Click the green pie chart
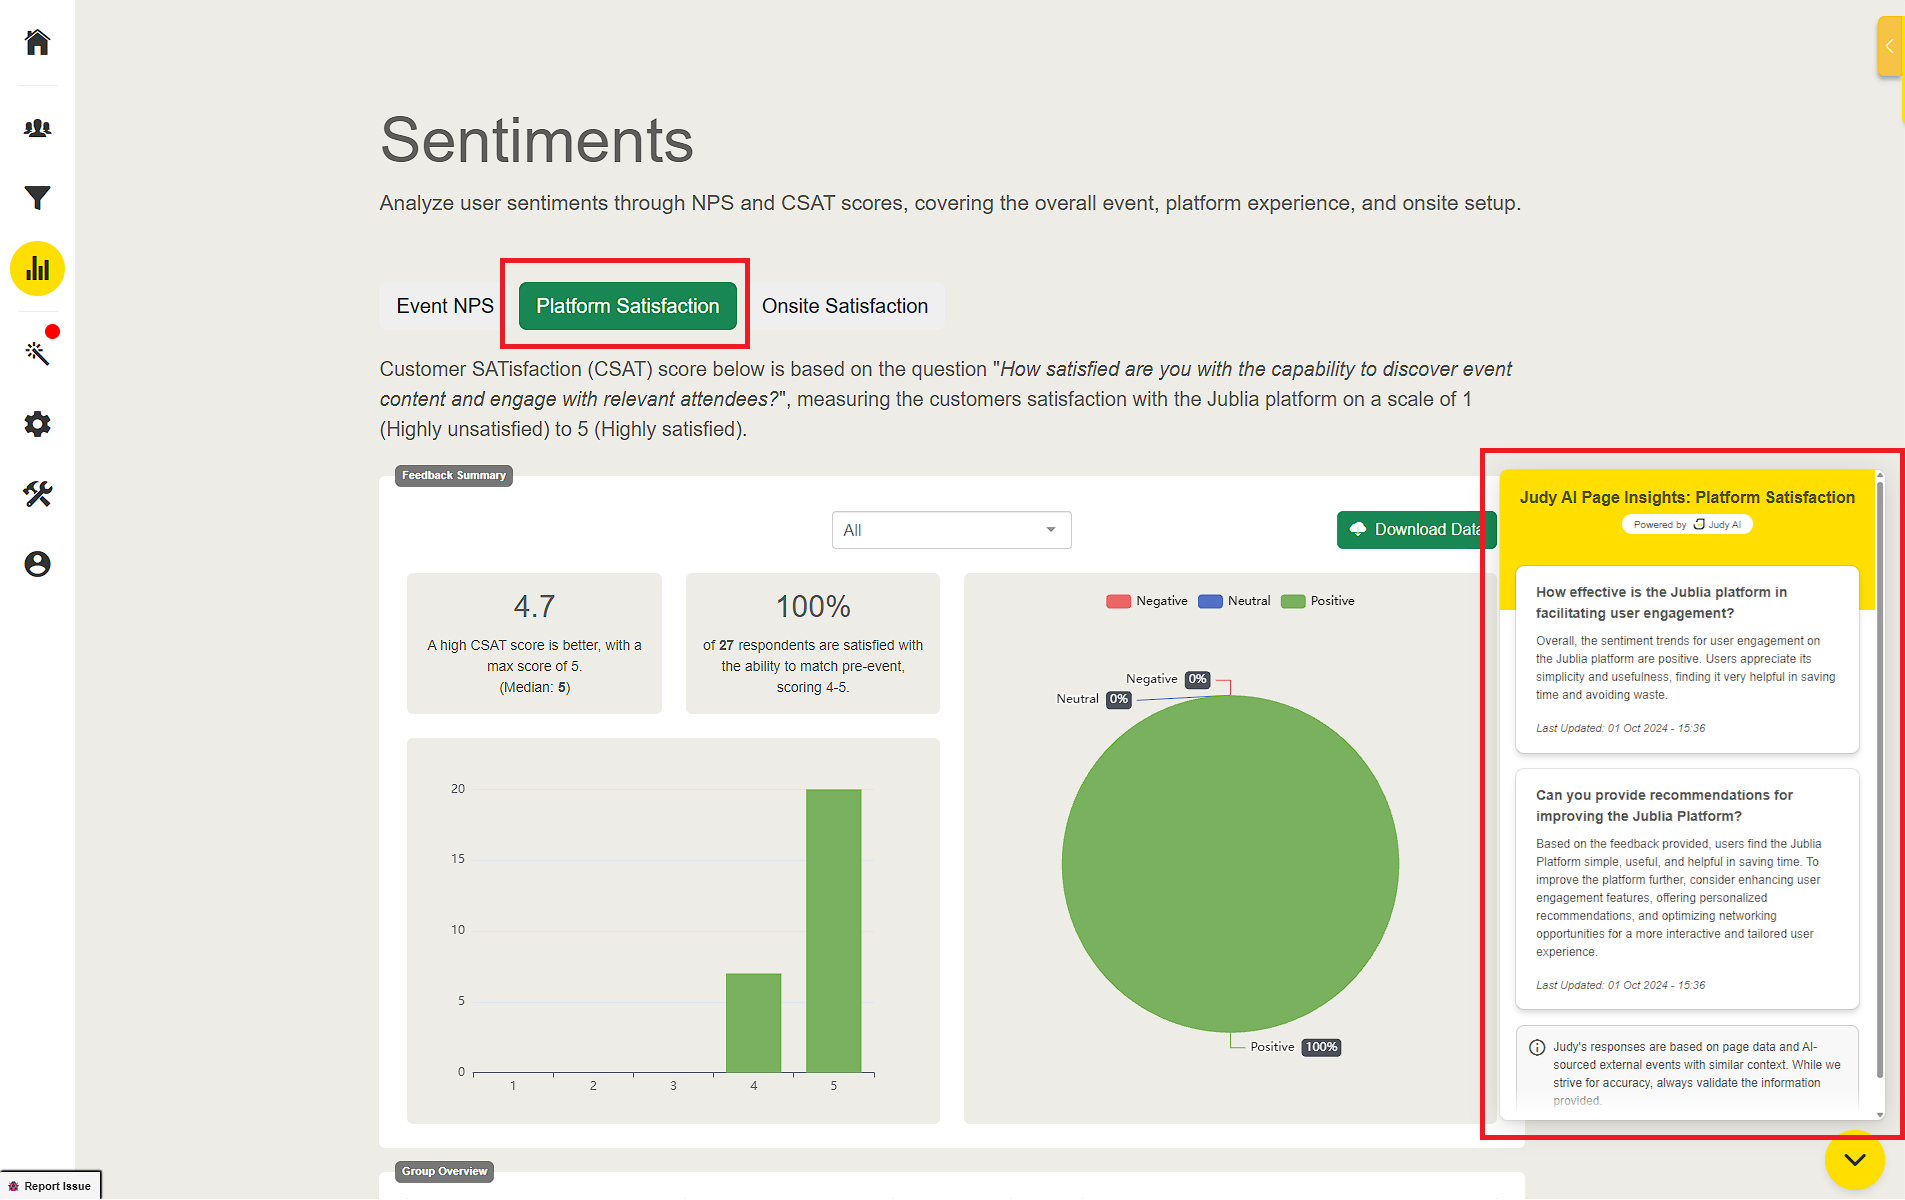 pyautogui.click(x=1230, y=864)
